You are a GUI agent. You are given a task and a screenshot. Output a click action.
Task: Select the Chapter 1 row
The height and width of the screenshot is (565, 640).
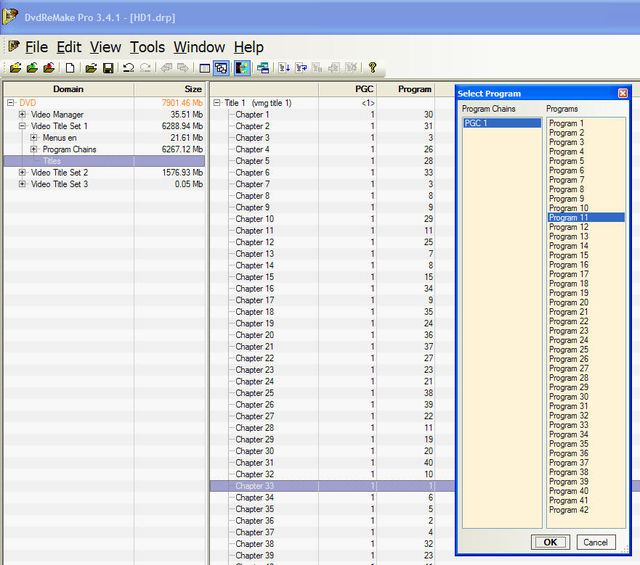point(332,114)
